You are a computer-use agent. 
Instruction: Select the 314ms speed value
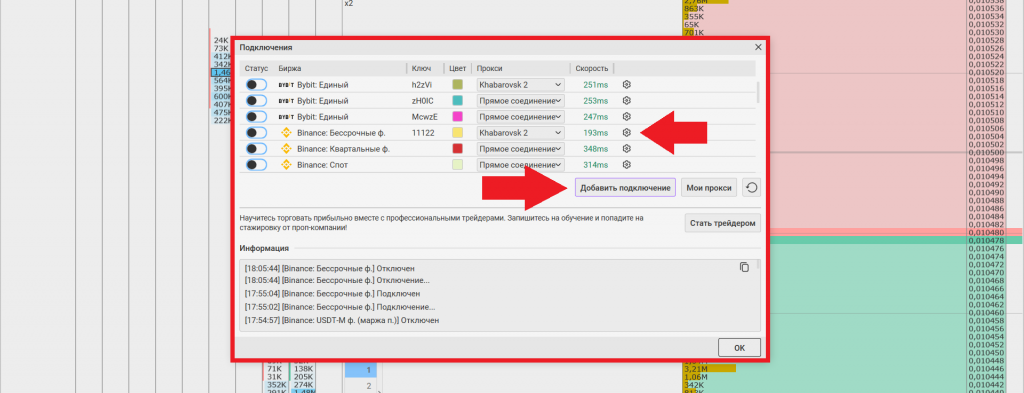pyautogui.click(x=596, y=165)
